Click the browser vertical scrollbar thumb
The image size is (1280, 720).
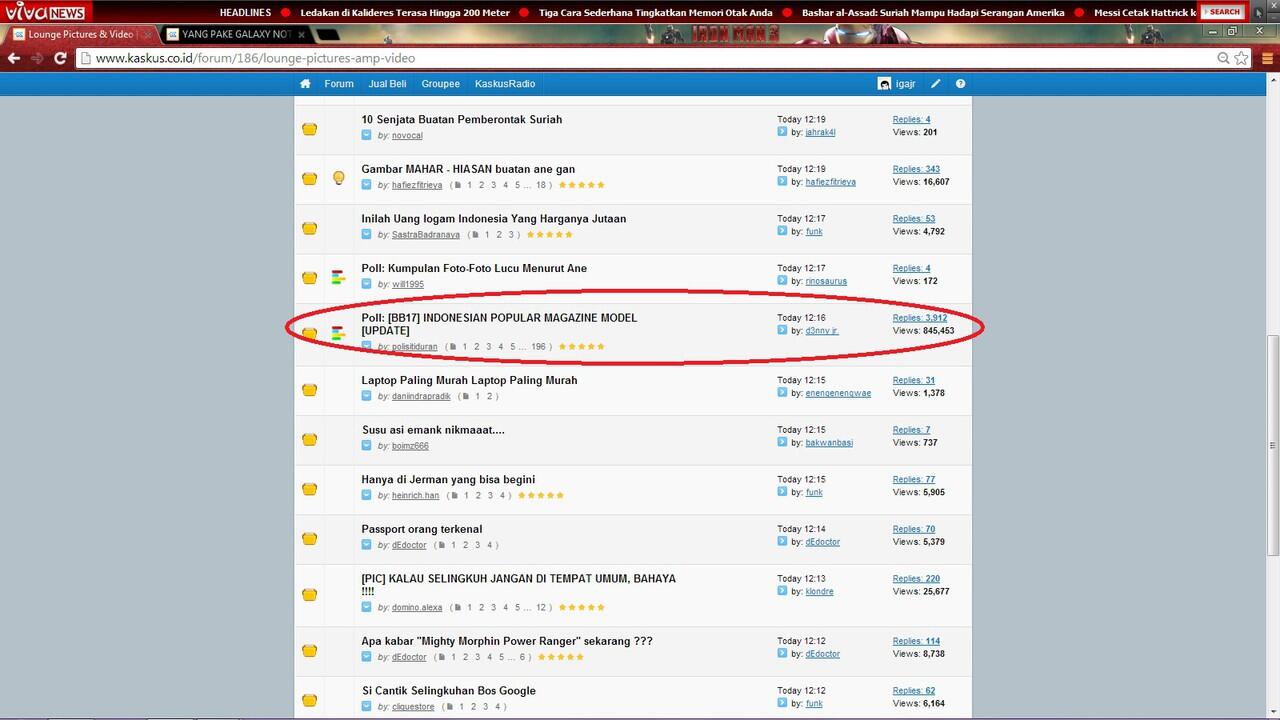pos(1272,446)
